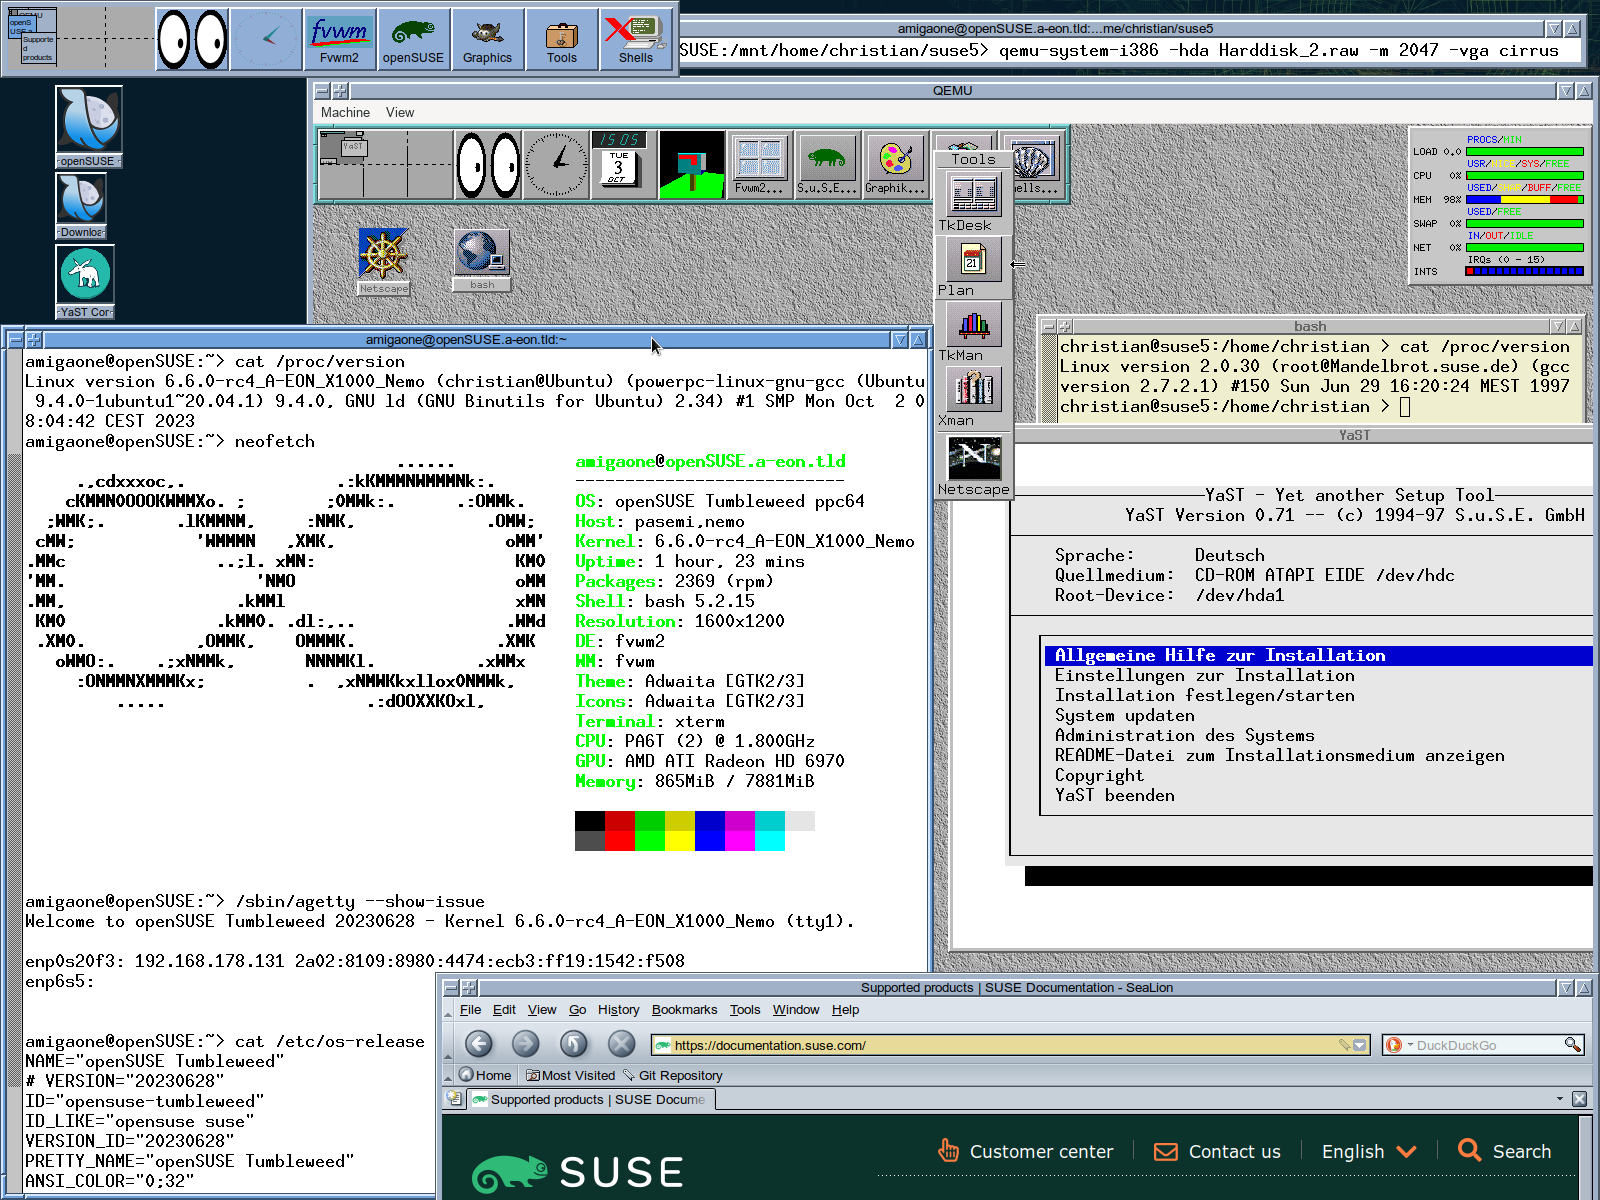Open SeaLion's Bookmarks menu
The image size is (1600, 1200).
coord(684,1010)
